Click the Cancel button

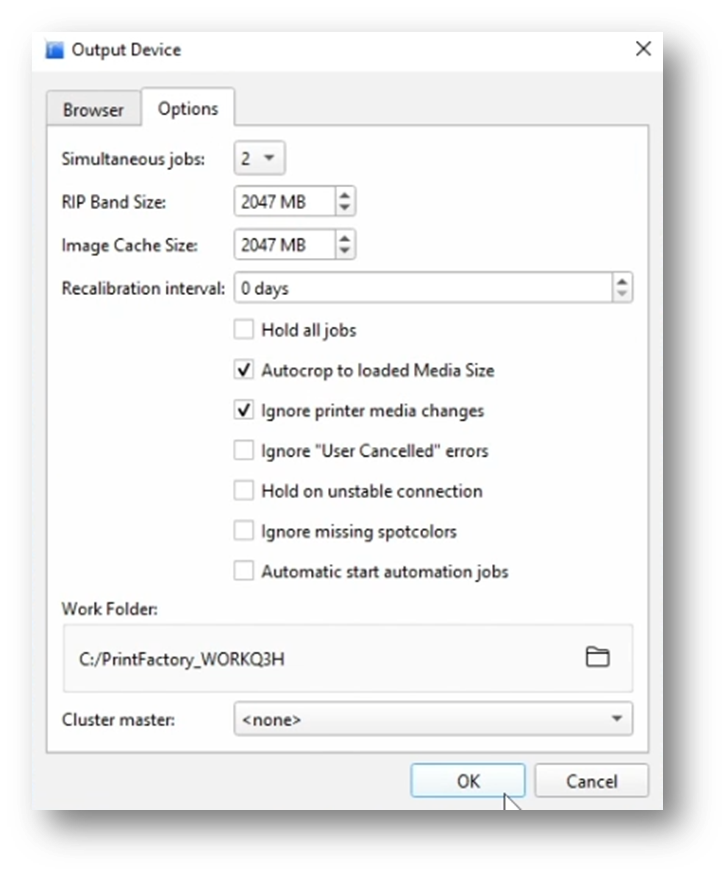click(x=591, y=780)
